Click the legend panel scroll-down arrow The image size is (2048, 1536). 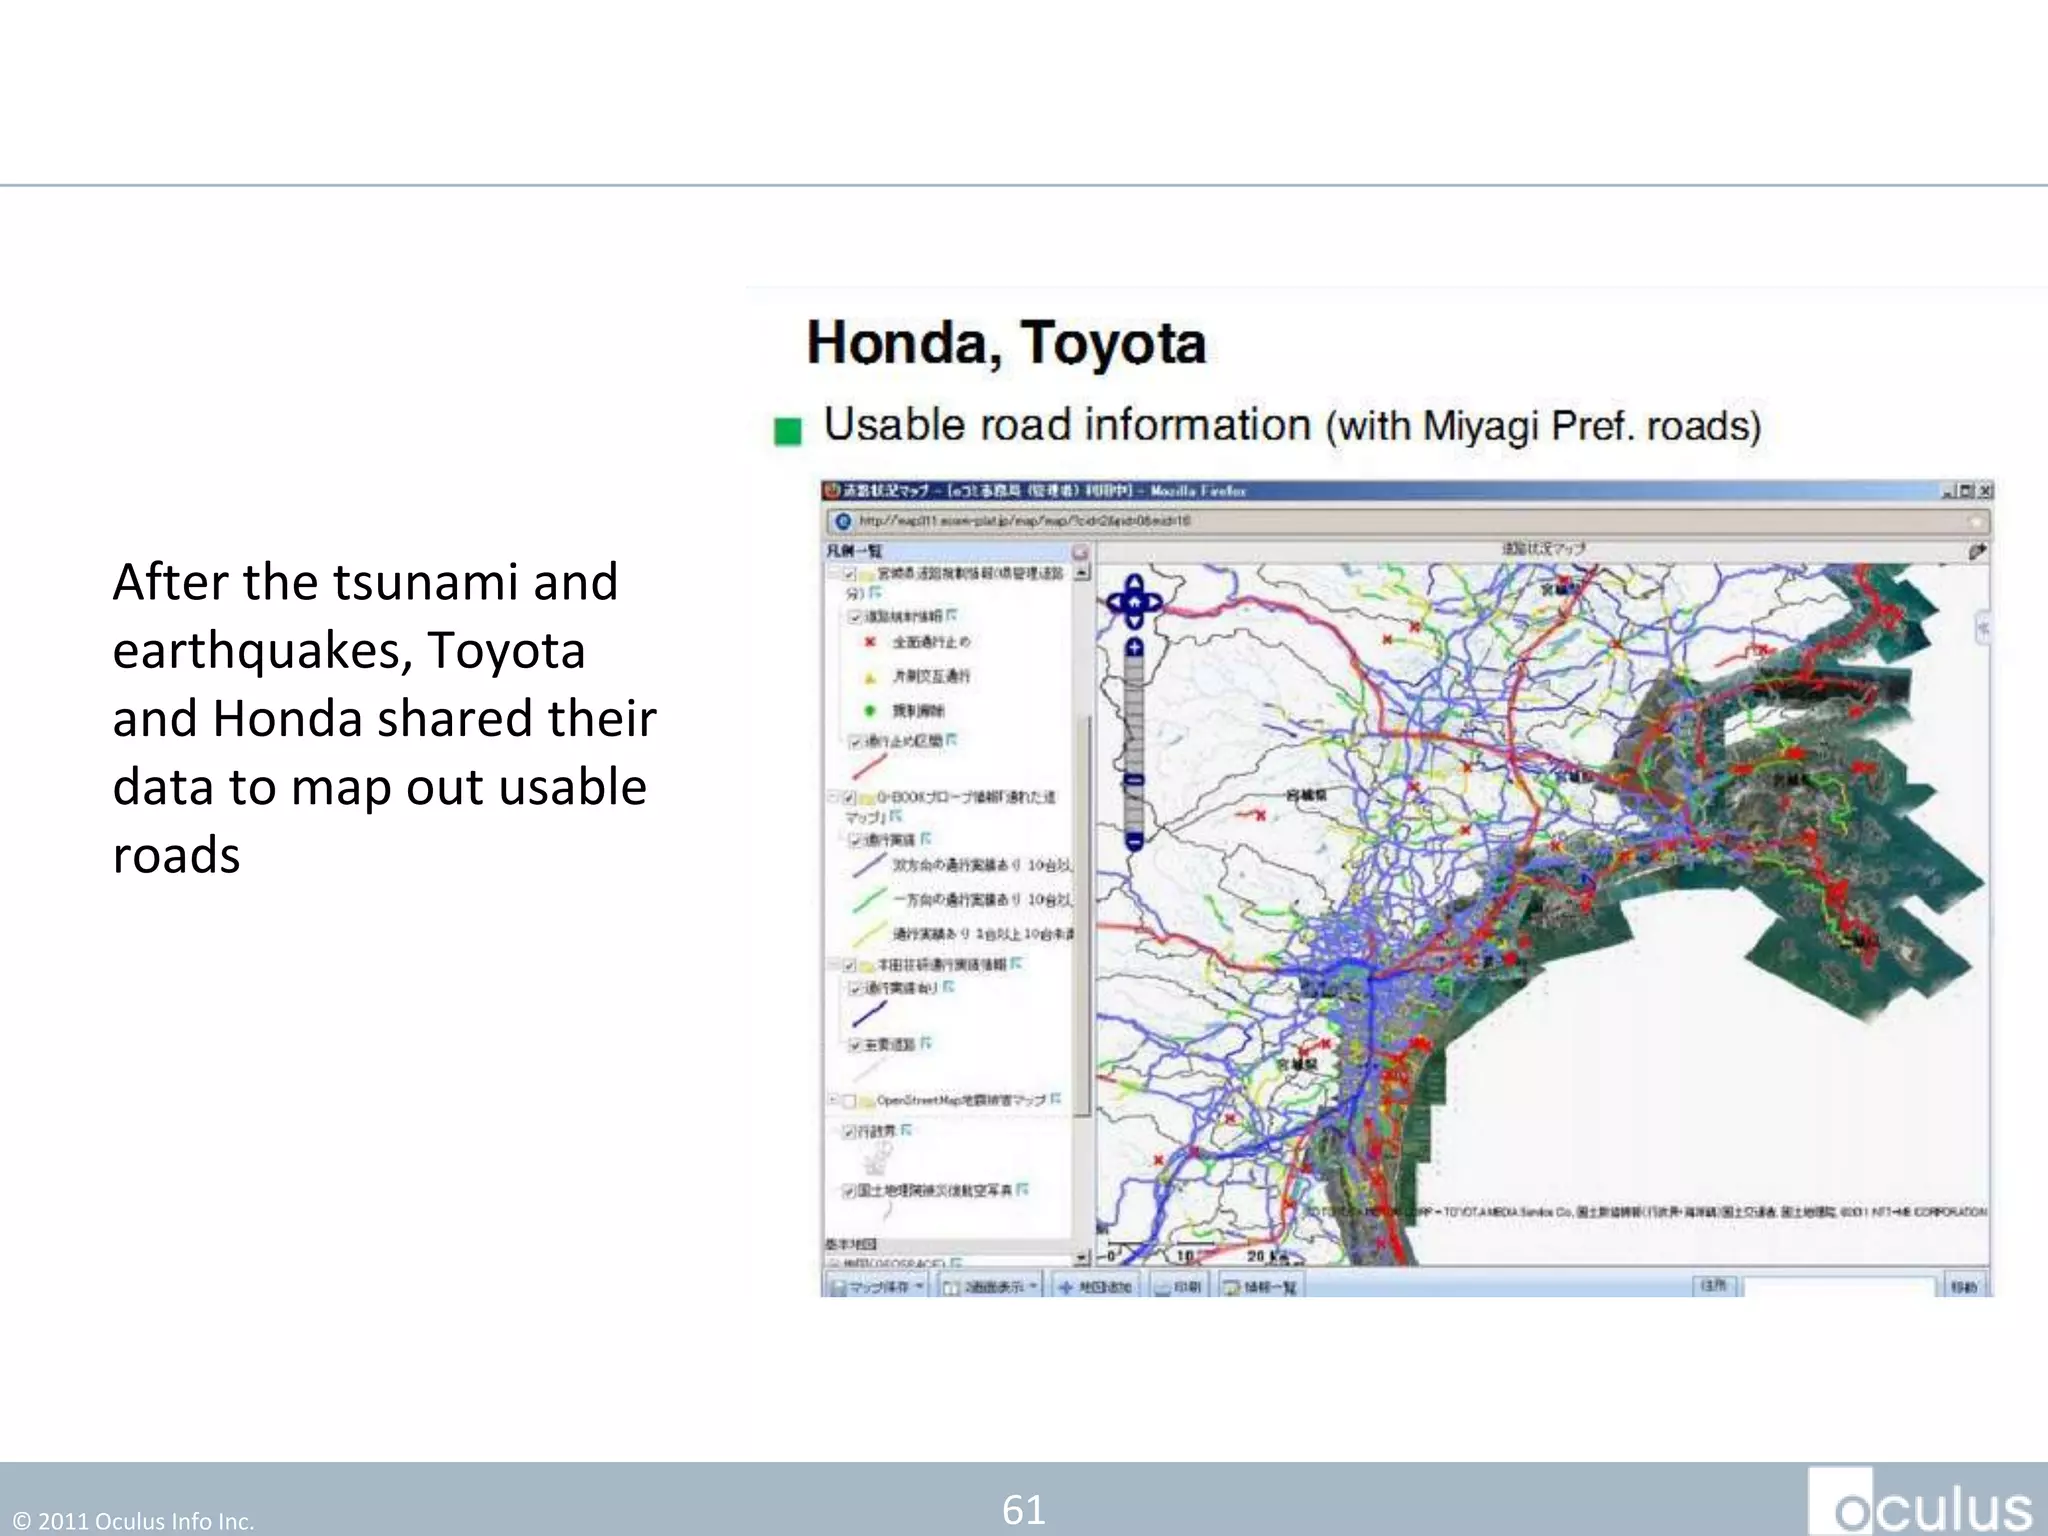[x=1082, y=1256]
